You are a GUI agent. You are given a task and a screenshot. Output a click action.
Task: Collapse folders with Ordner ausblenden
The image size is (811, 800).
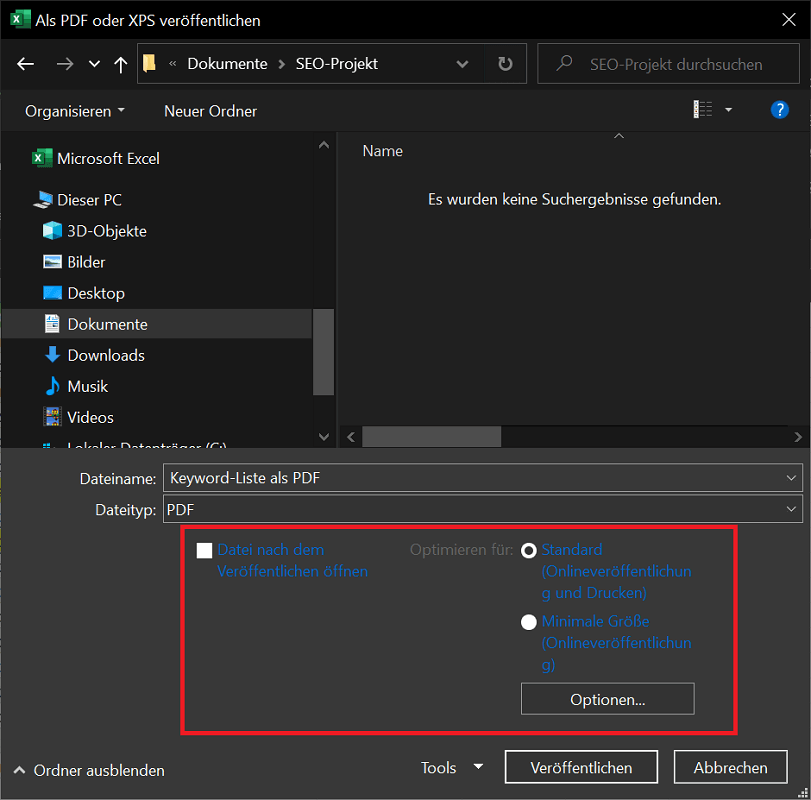pyautogui.click(x=89, y=770)
